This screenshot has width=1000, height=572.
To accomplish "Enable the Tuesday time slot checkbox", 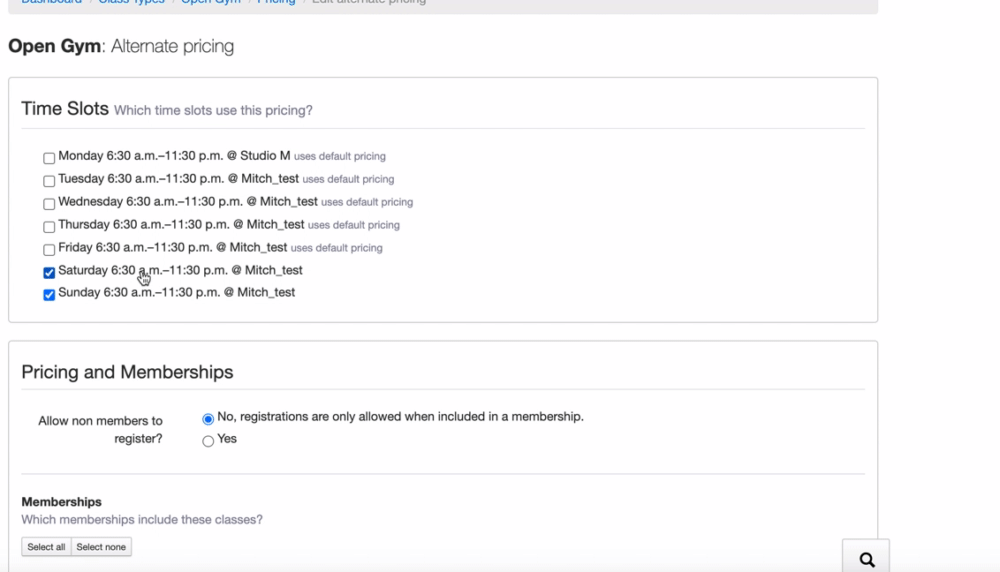I will coord(49,181).
